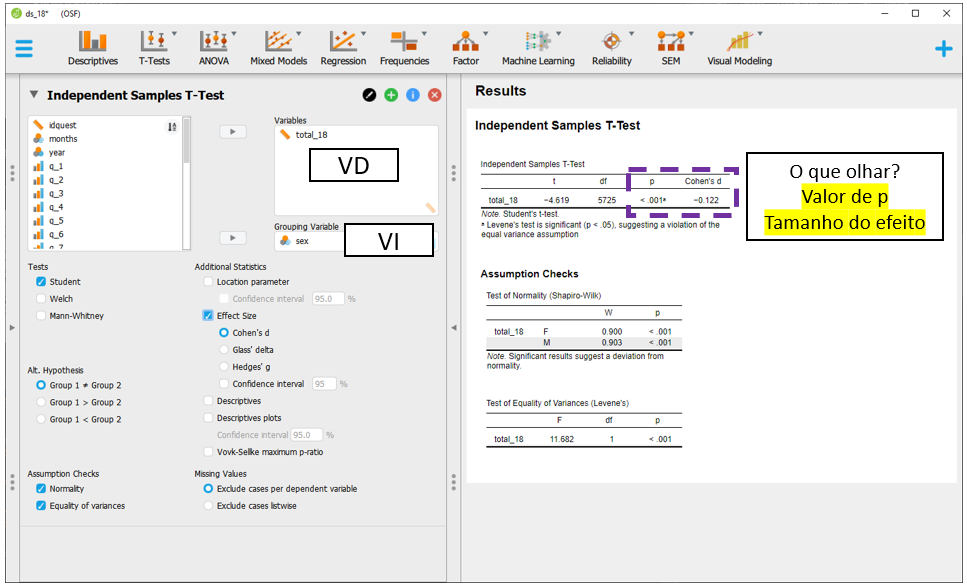This screenshot has width=967, height=586.
Task: Select Group 1 ≠ Group 2 hypothesis
Action: click(x=41, y=385)
